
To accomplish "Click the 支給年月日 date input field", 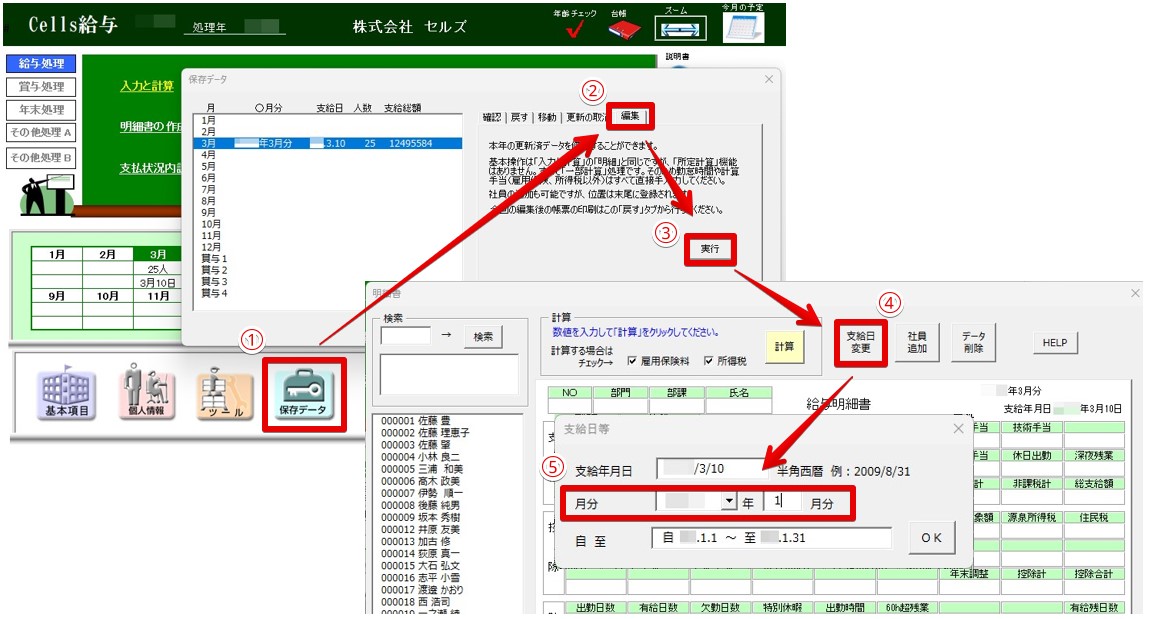I will point(711,468).
